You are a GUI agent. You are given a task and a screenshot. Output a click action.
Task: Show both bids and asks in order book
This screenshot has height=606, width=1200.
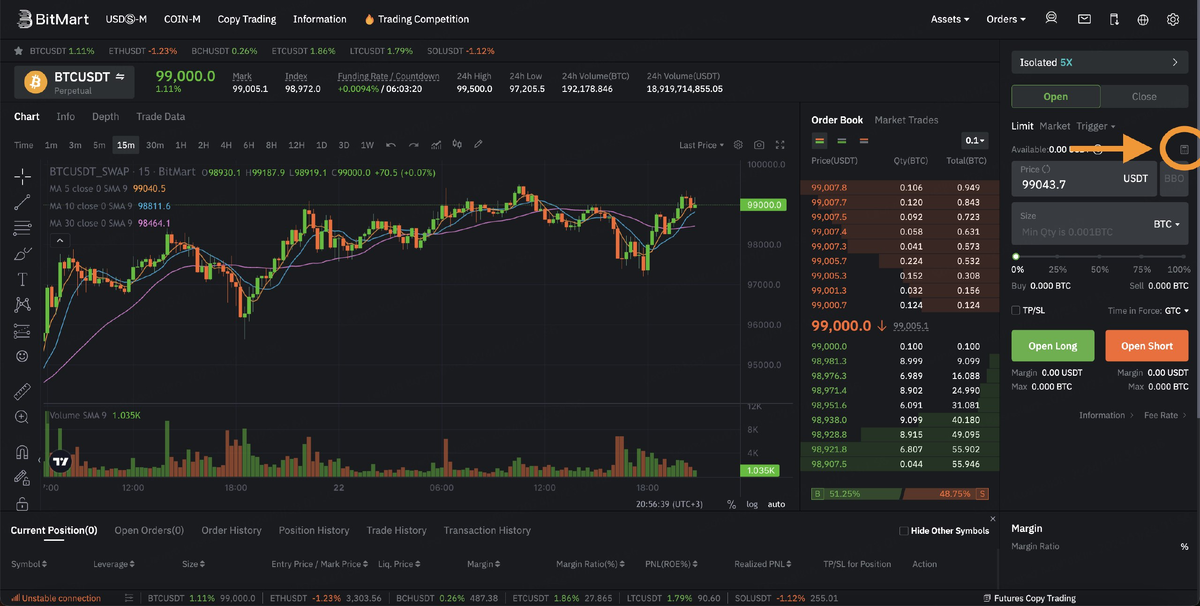click(x=819, y=141)
